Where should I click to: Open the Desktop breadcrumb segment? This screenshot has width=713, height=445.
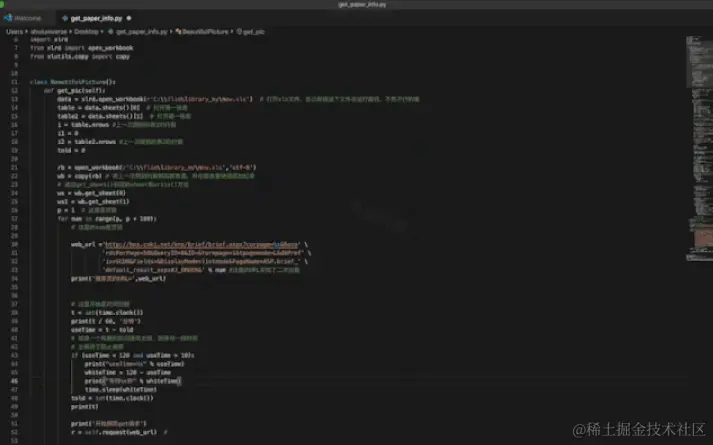[86, 32]
